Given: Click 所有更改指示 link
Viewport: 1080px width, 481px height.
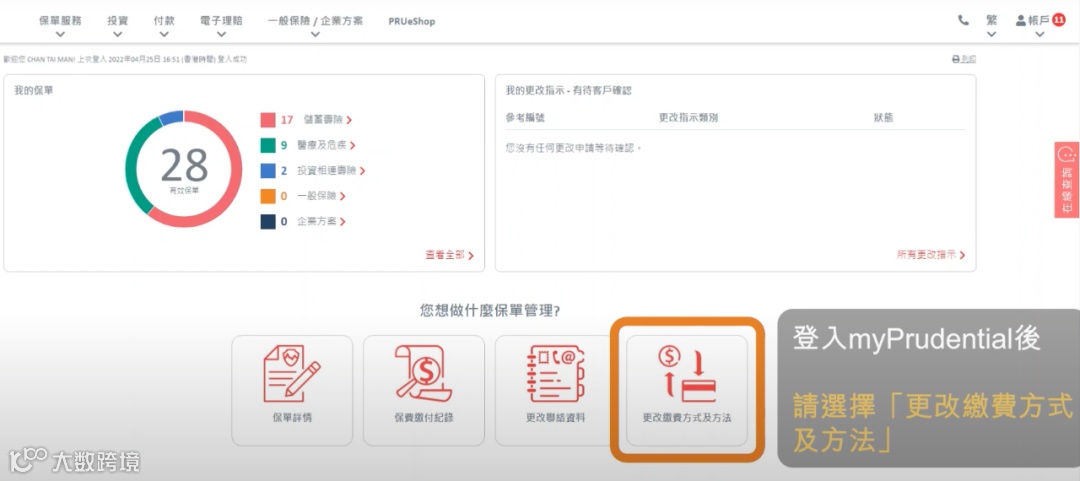Looking at the screenshot, I should (931, 255).
